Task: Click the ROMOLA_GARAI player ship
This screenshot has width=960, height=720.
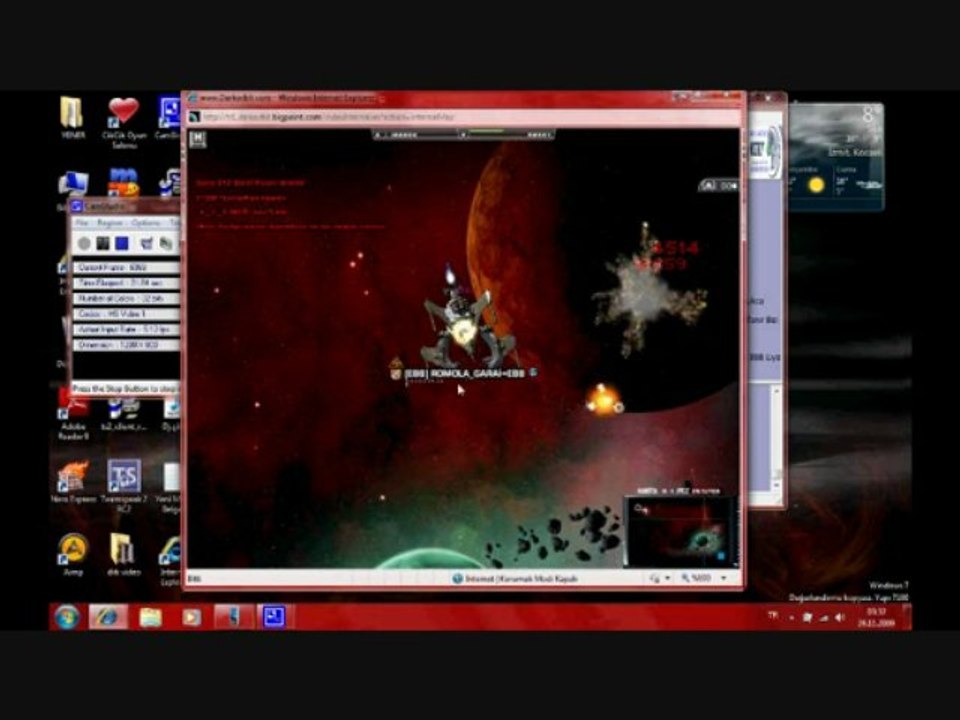Action: (466, 323)
